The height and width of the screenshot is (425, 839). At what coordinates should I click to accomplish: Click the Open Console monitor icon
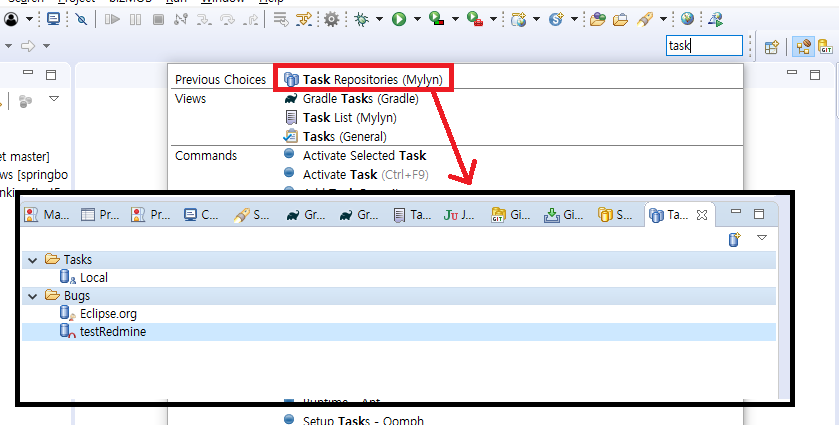pos(54,19)
